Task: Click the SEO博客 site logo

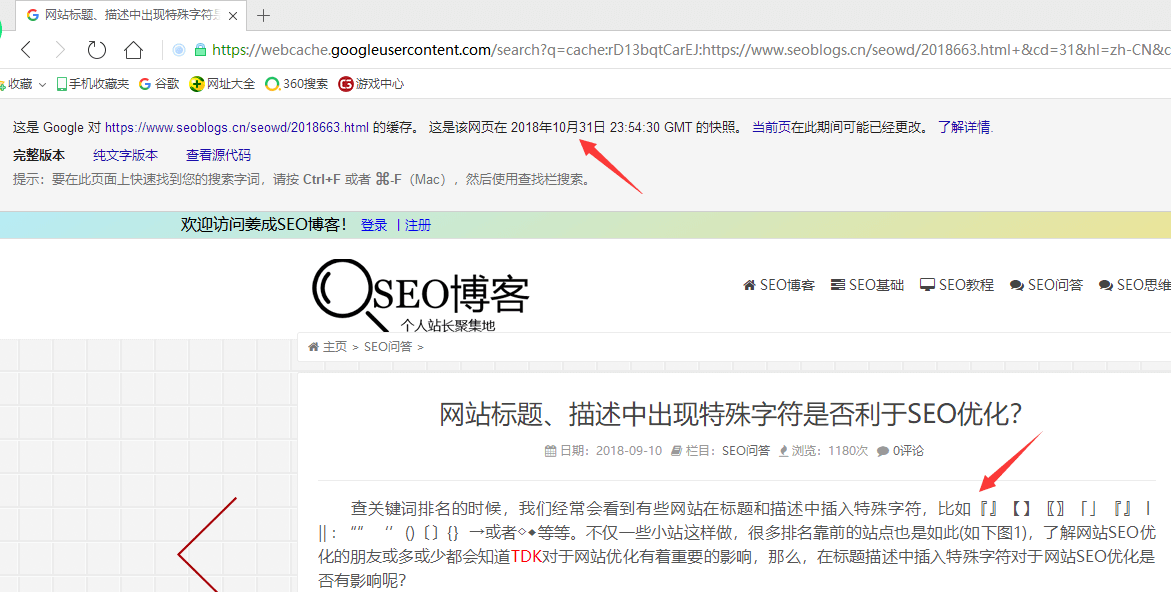Action: click(420, 294)
